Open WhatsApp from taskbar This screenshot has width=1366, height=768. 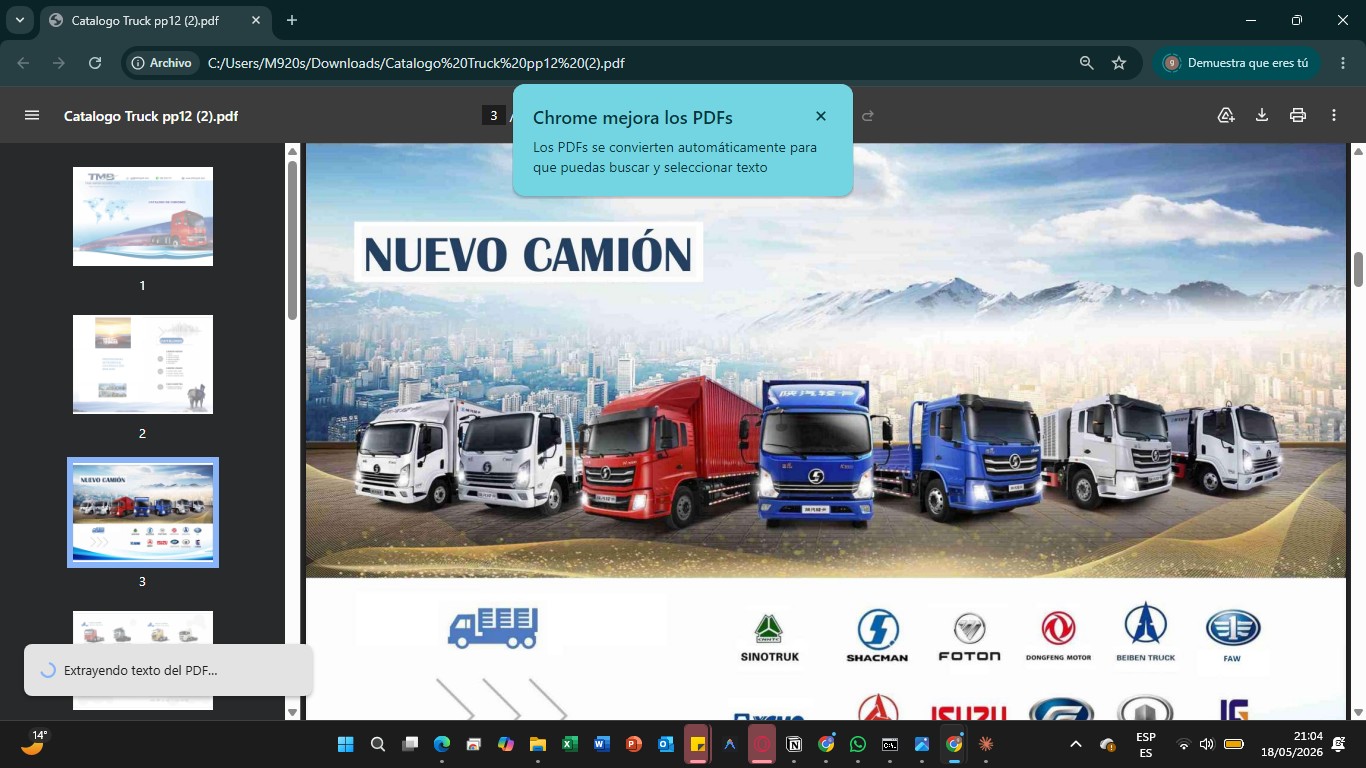tap(858, 744)
